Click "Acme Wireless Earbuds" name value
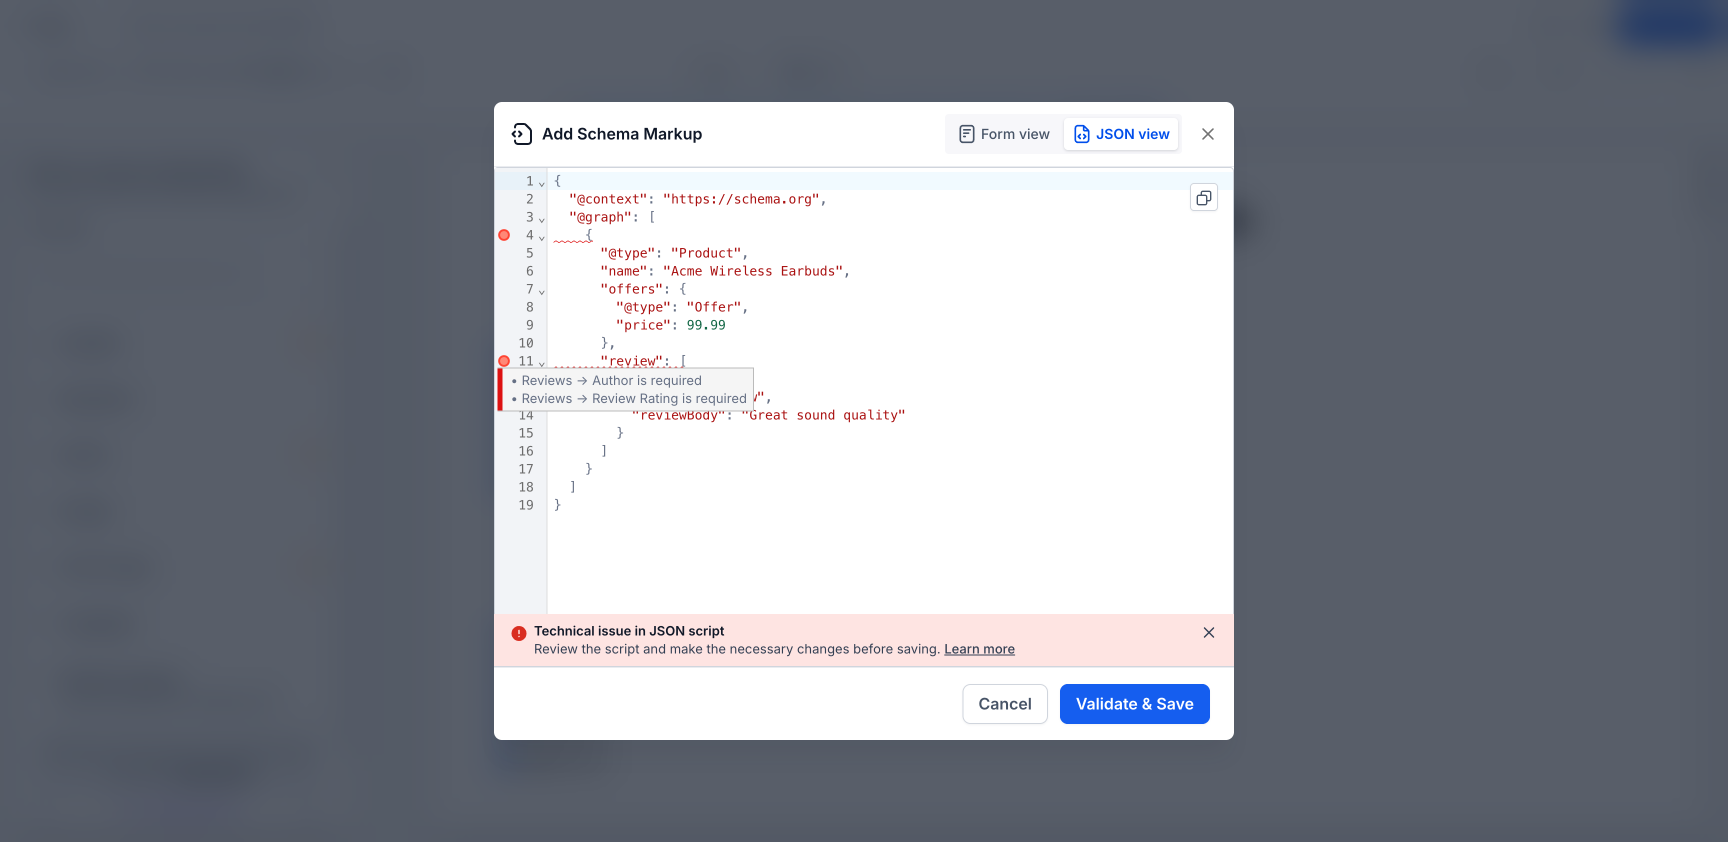 click(x=753, y=271)
